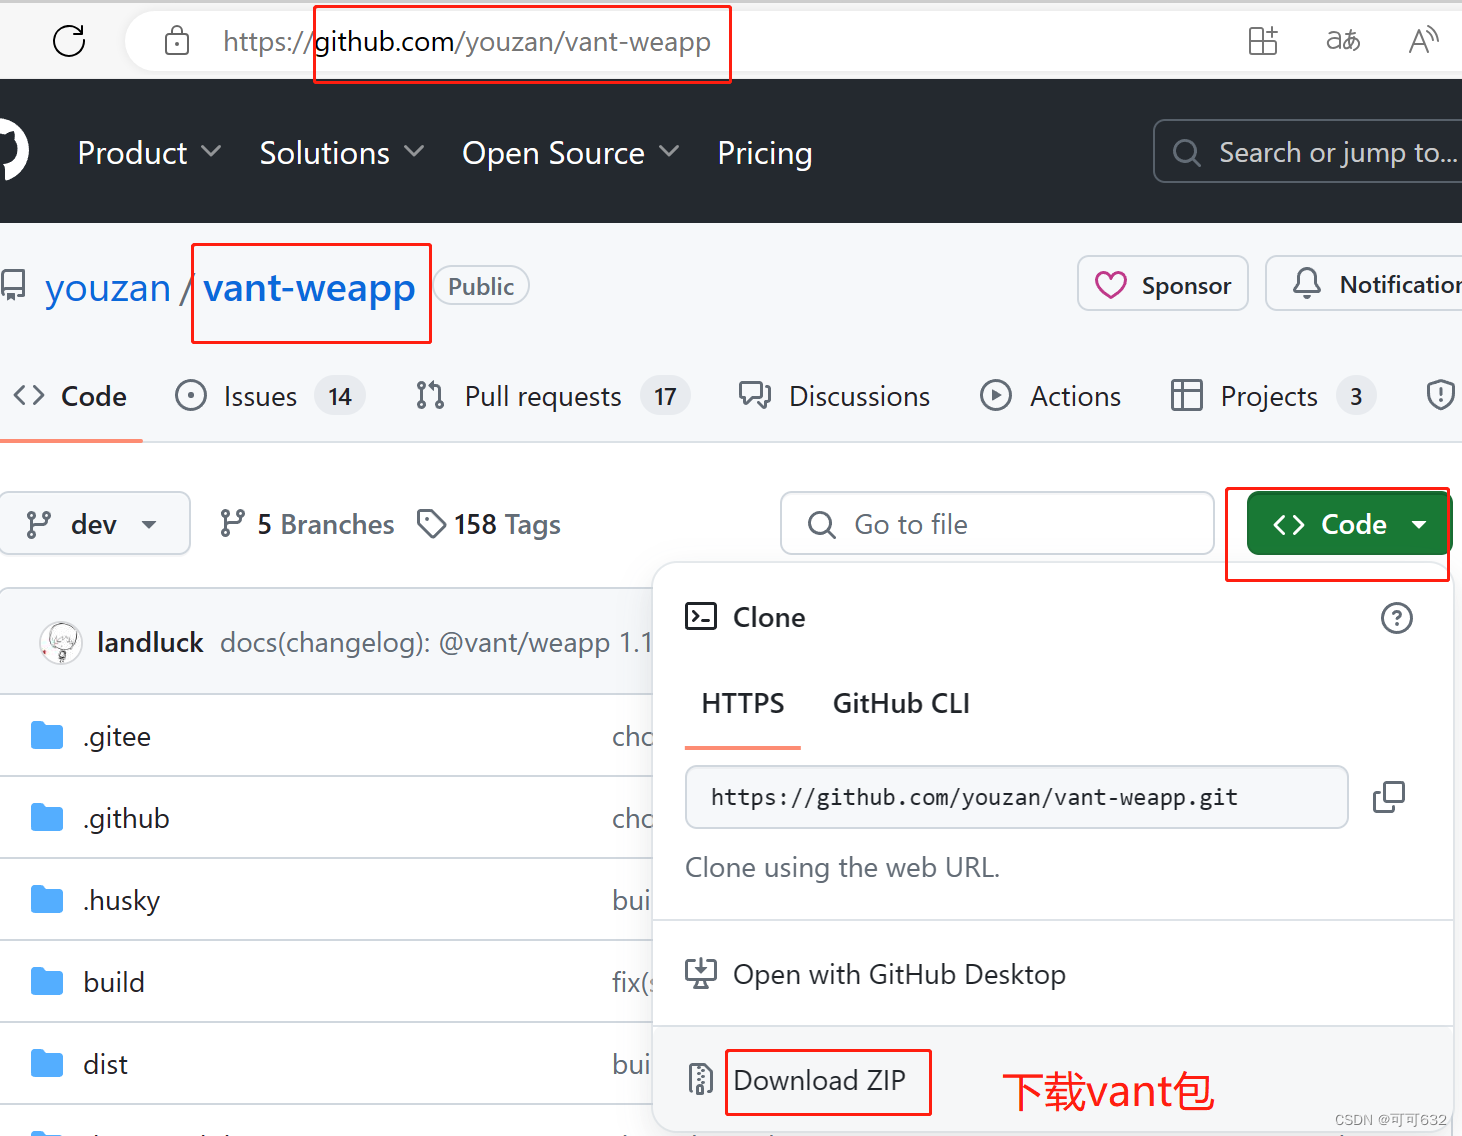This screenshot has width=1462, height=1136.
Task: Click the repository book icon beside youzan
Action: pos(13,285)
